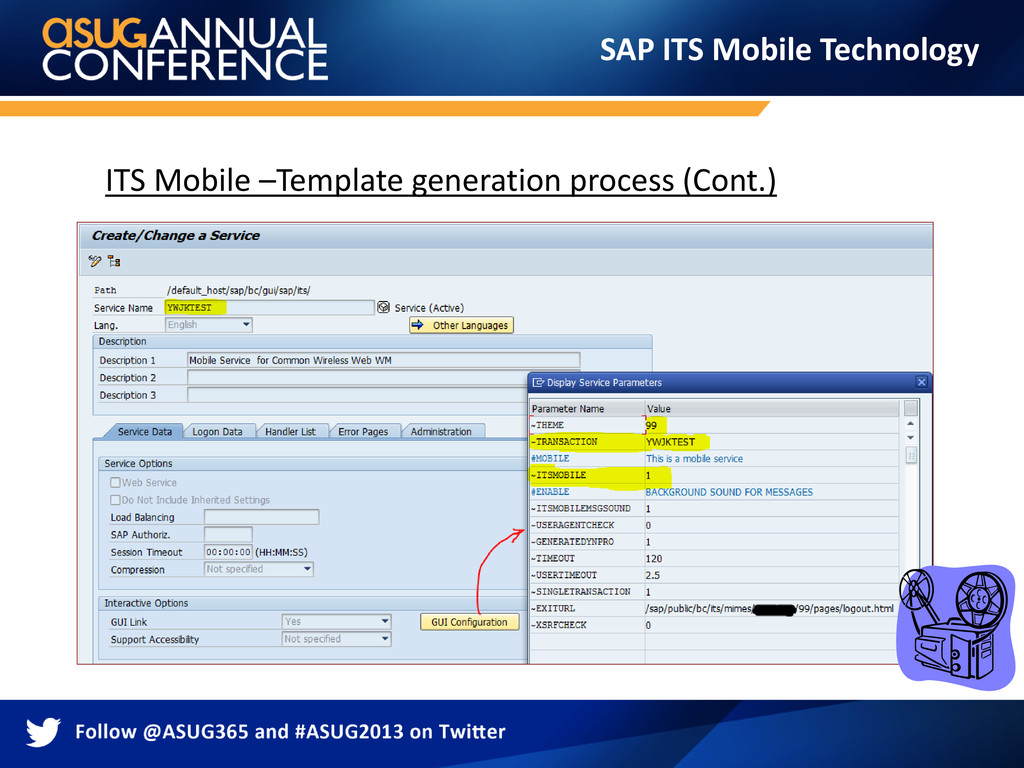The width and height of the screenshot is (1024, 768).
Task: Select the ~USERAGENTCHECK parameter
Action: tap(586, 525)
